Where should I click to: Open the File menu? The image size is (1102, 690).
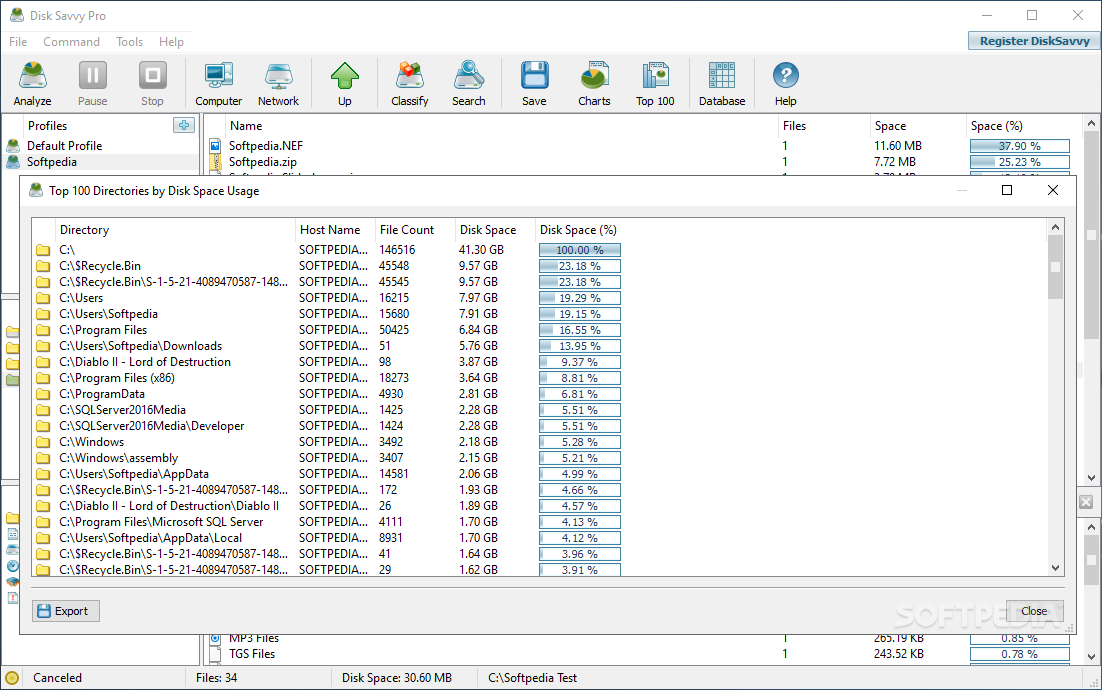(18, 42)
